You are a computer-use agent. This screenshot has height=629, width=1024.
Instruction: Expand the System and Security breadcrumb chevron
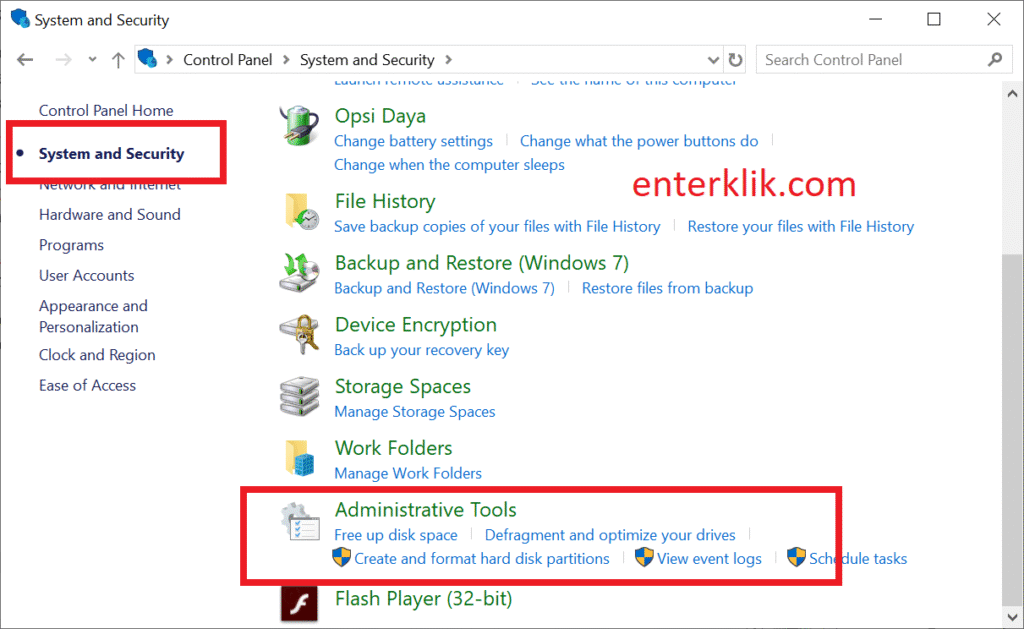449,60
